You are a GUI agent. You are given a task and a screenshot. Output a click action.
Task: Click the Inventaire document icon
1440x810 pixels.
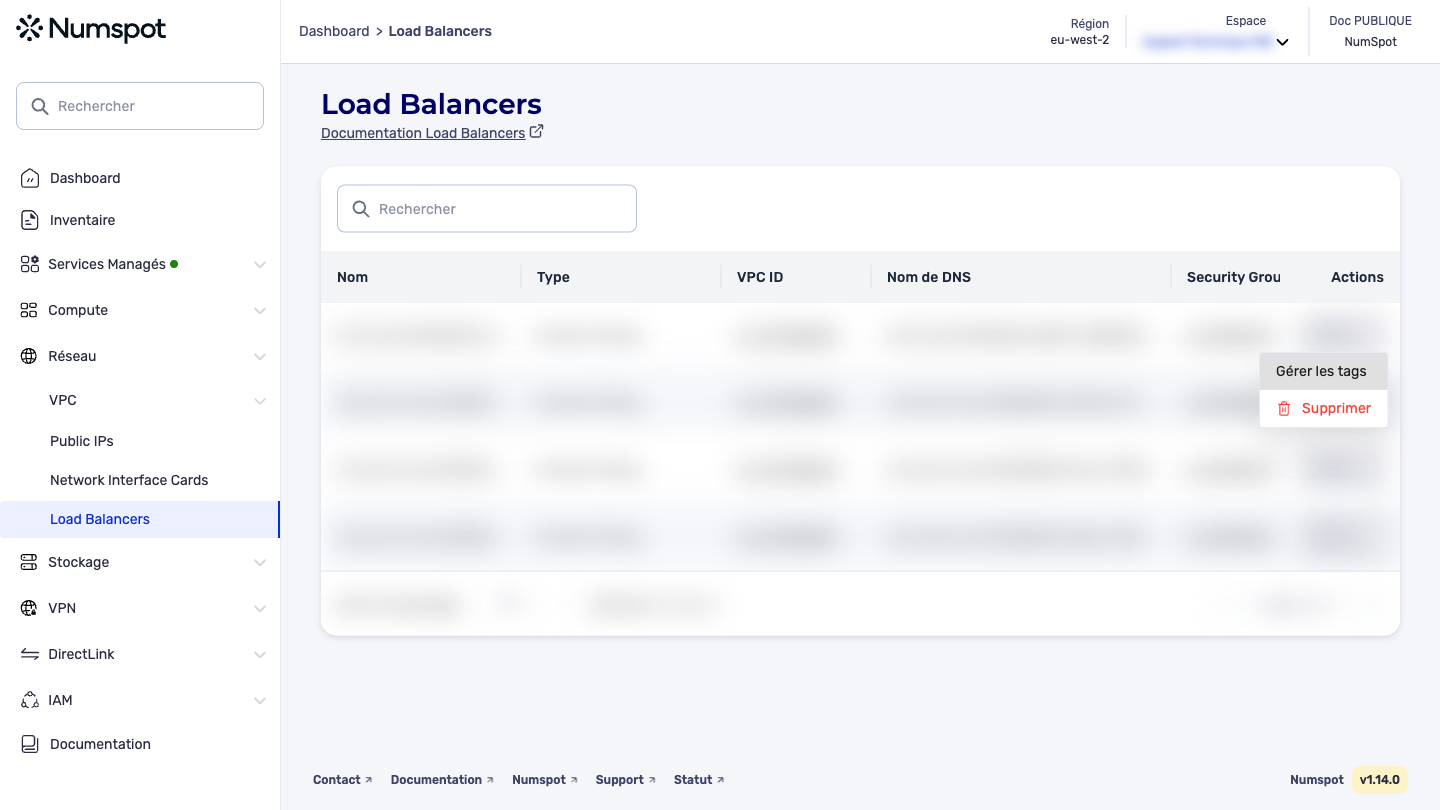(30, 220)
